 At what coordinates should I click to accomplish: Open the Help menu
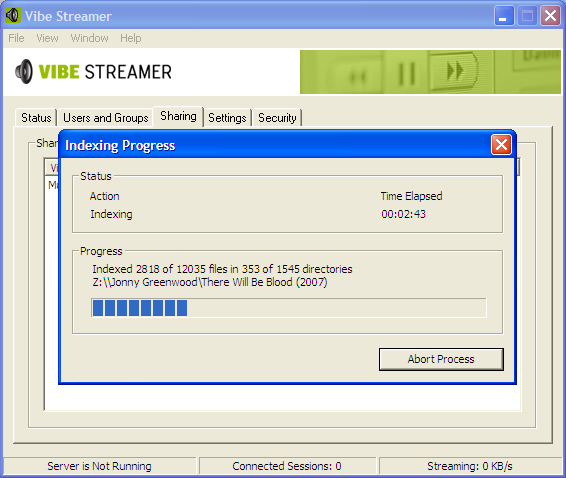pyautogui.click(x=131, y=38)
